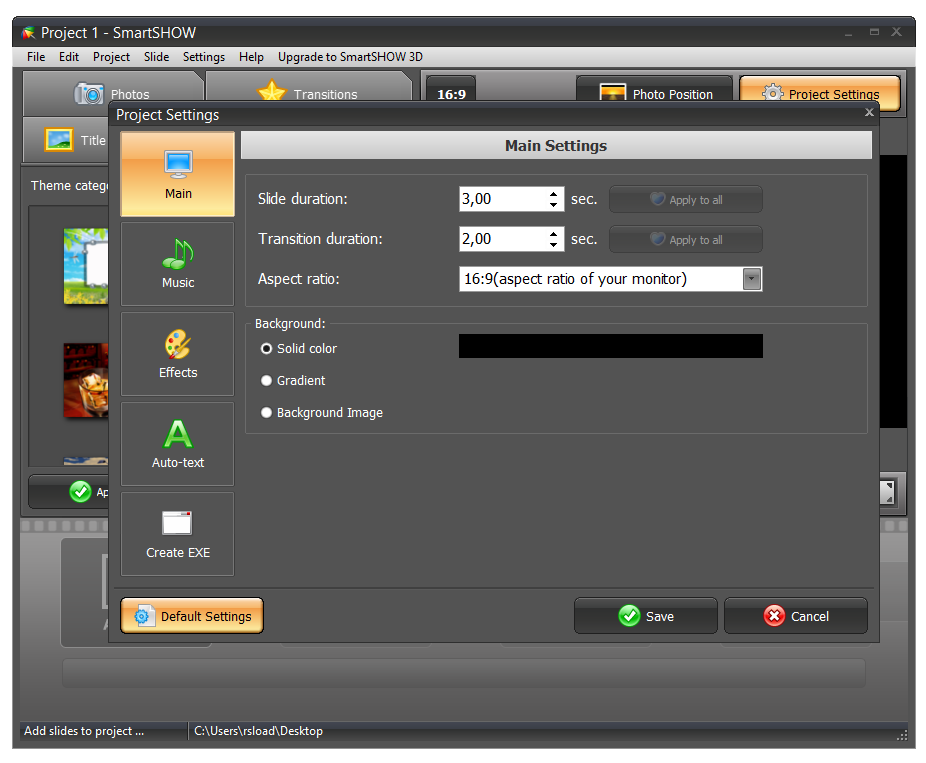Open the Project menu

pos(111,57)
